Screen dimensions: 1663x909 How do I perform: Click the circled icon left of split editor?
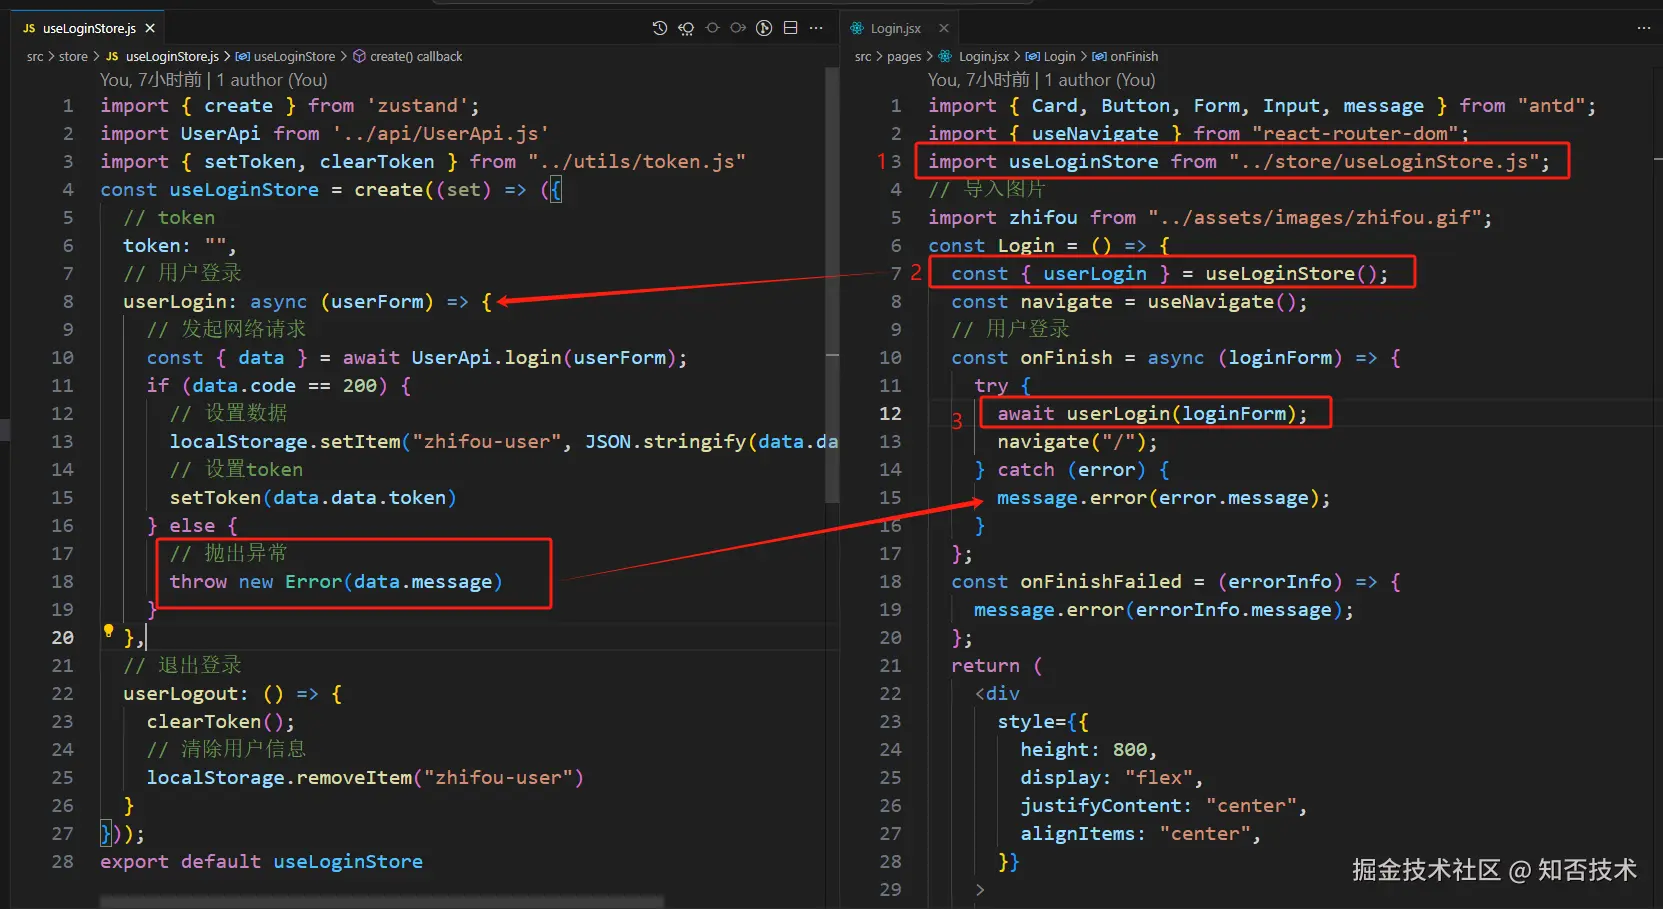[764, 28]
